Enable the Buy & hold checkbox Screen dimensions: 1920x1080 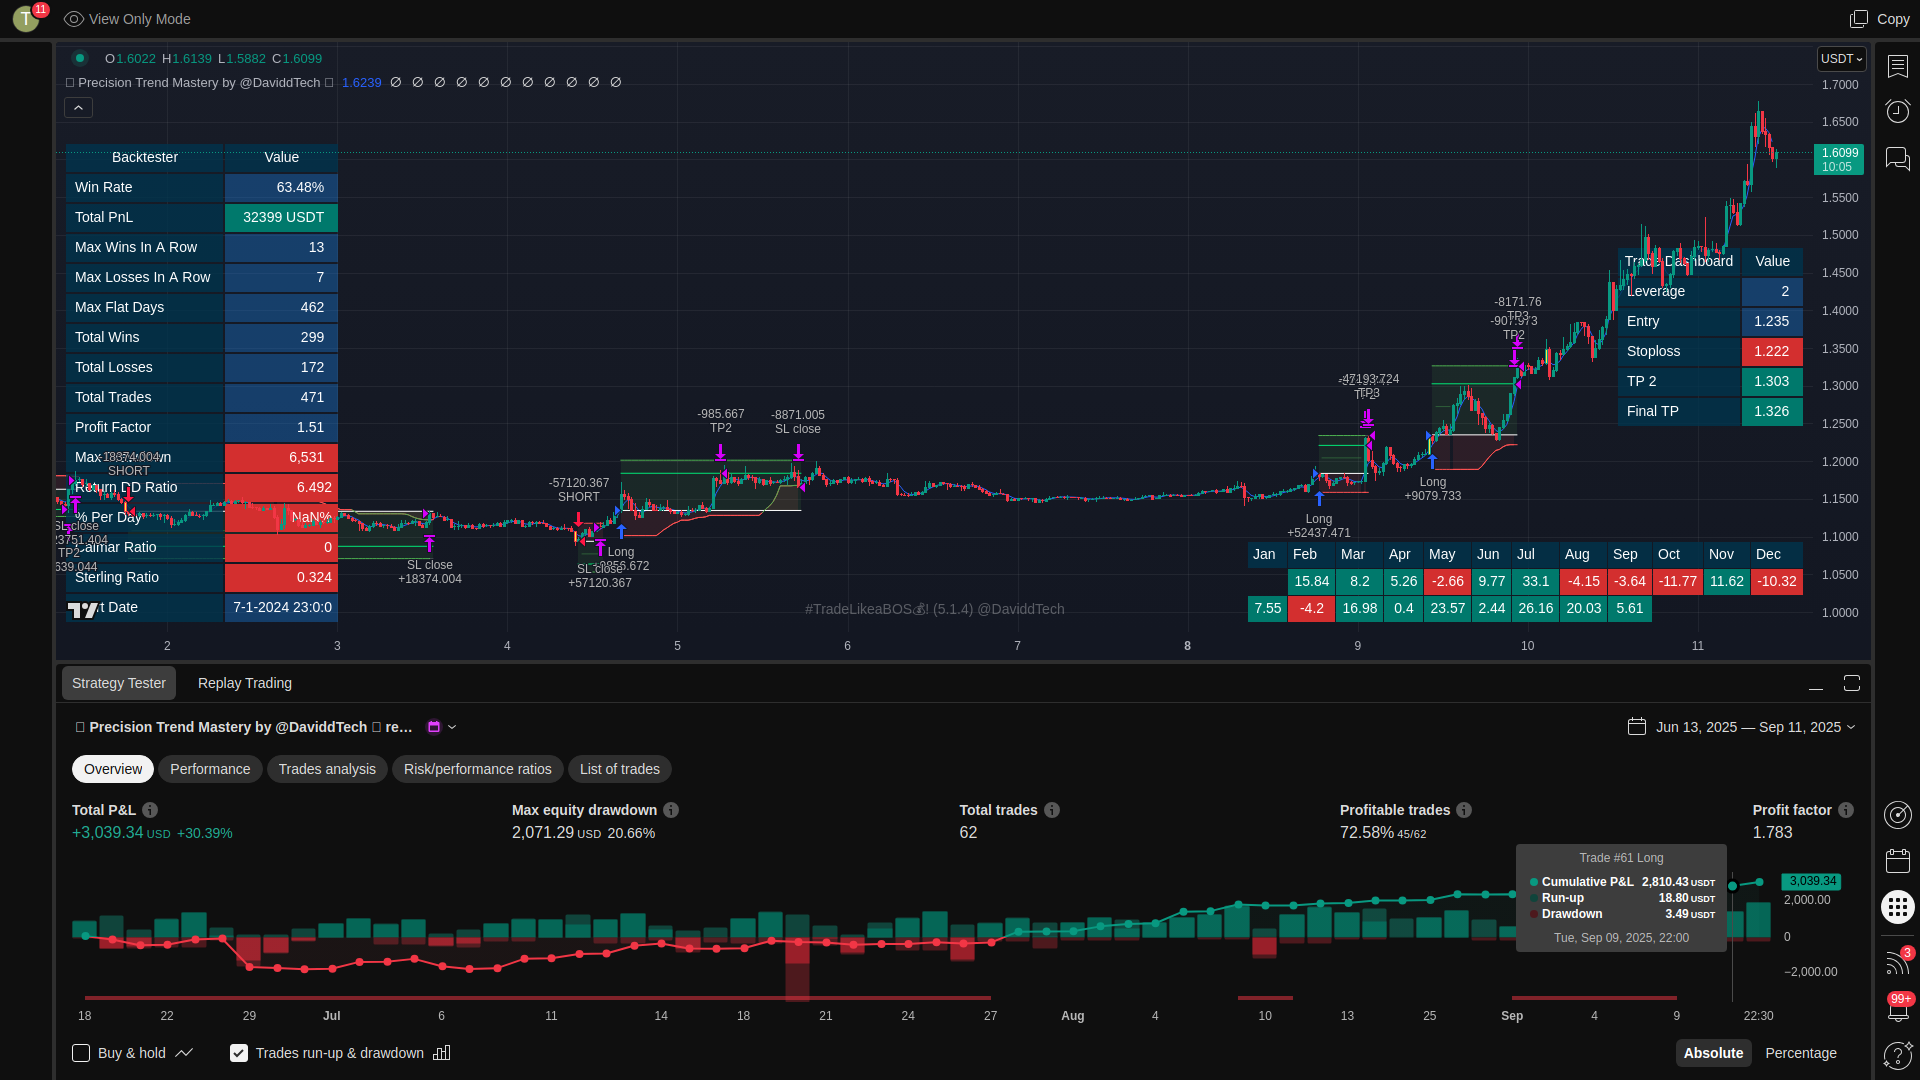coord(81,1053)
